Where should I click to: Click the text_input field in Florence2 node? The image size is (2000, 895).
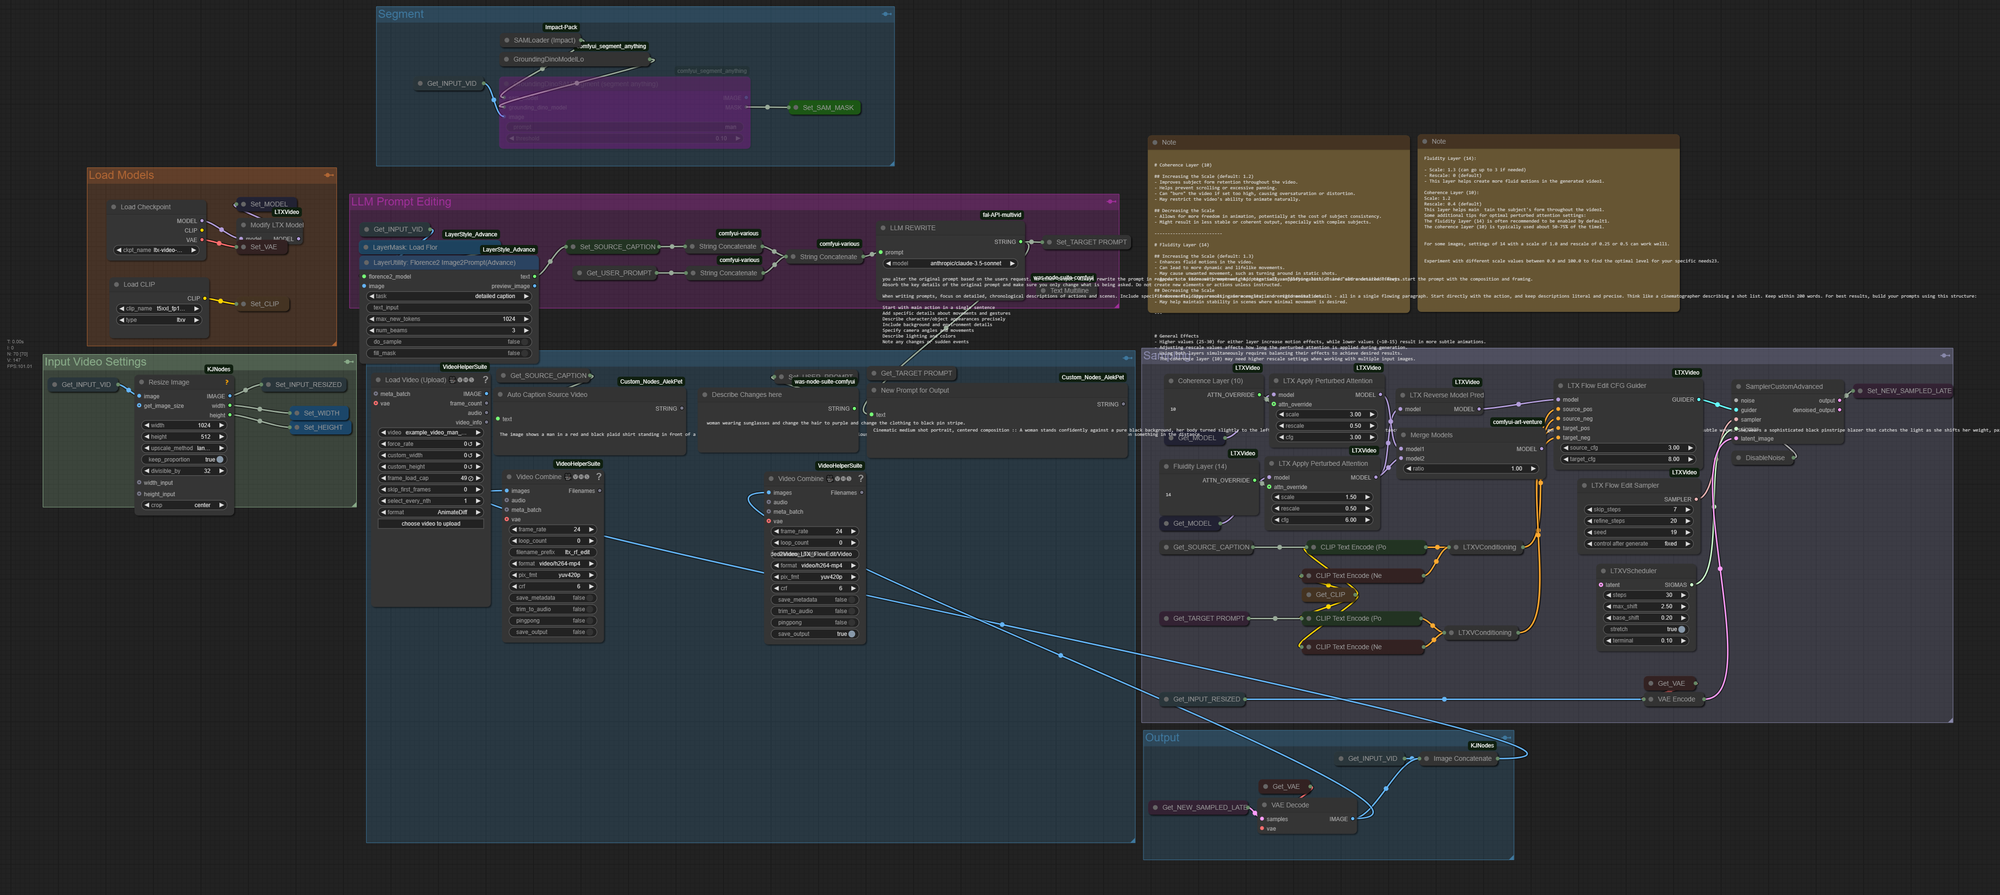tap(449, 308)
